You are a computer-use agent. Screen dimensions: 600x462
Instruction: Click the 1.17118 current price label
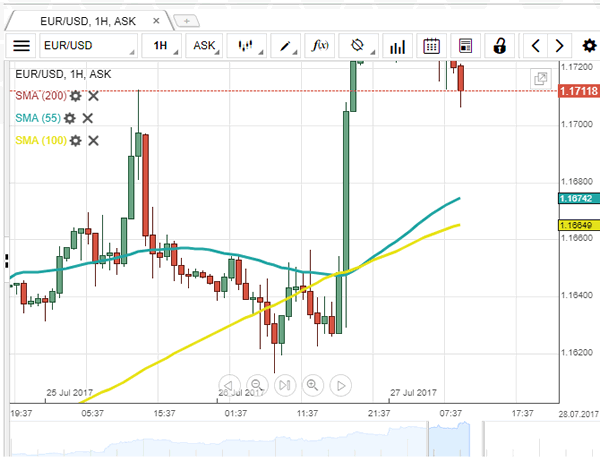click(x=579, y=91)
